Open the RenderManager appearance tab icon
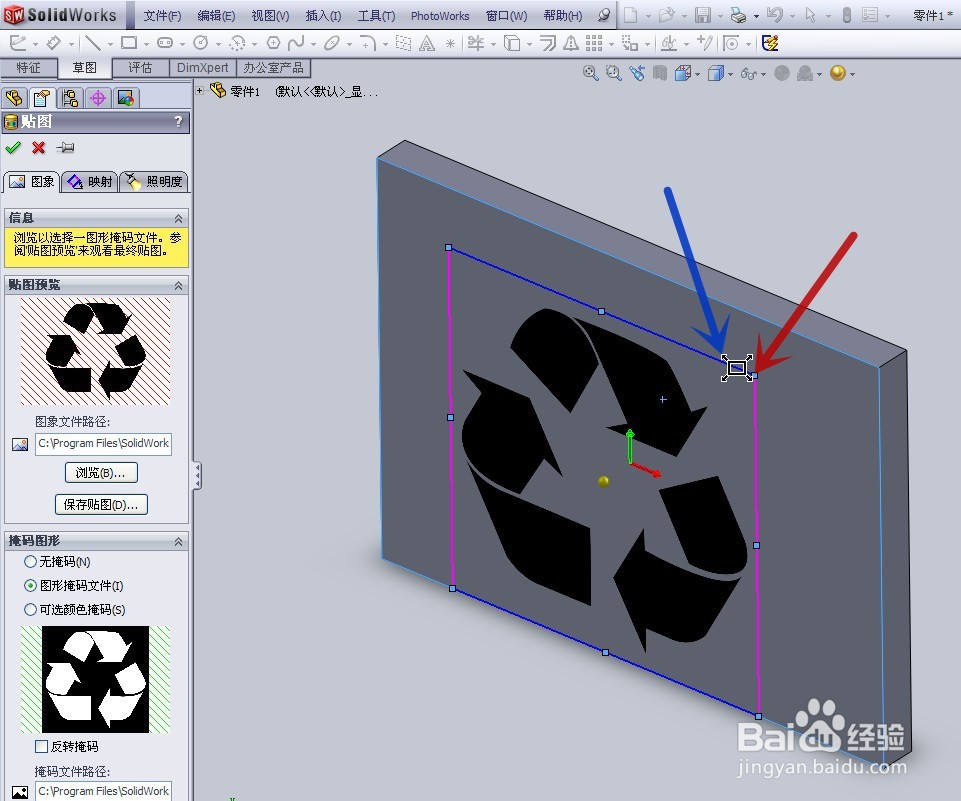Viewport: 961px width, 801px height. pos(126,98)
